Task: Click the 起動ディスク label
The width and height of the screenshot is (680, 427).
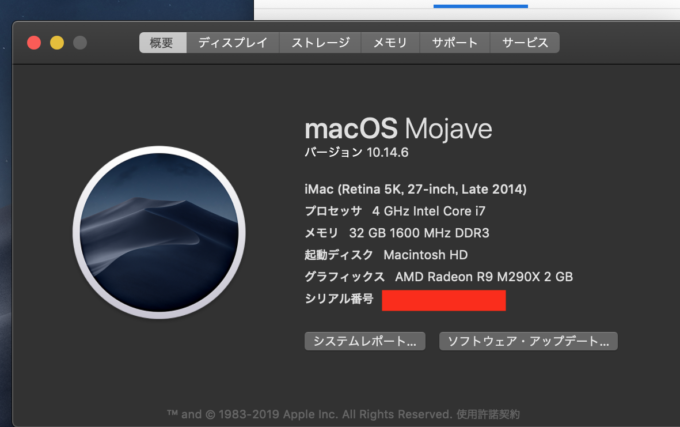Action: pos(339,255)
